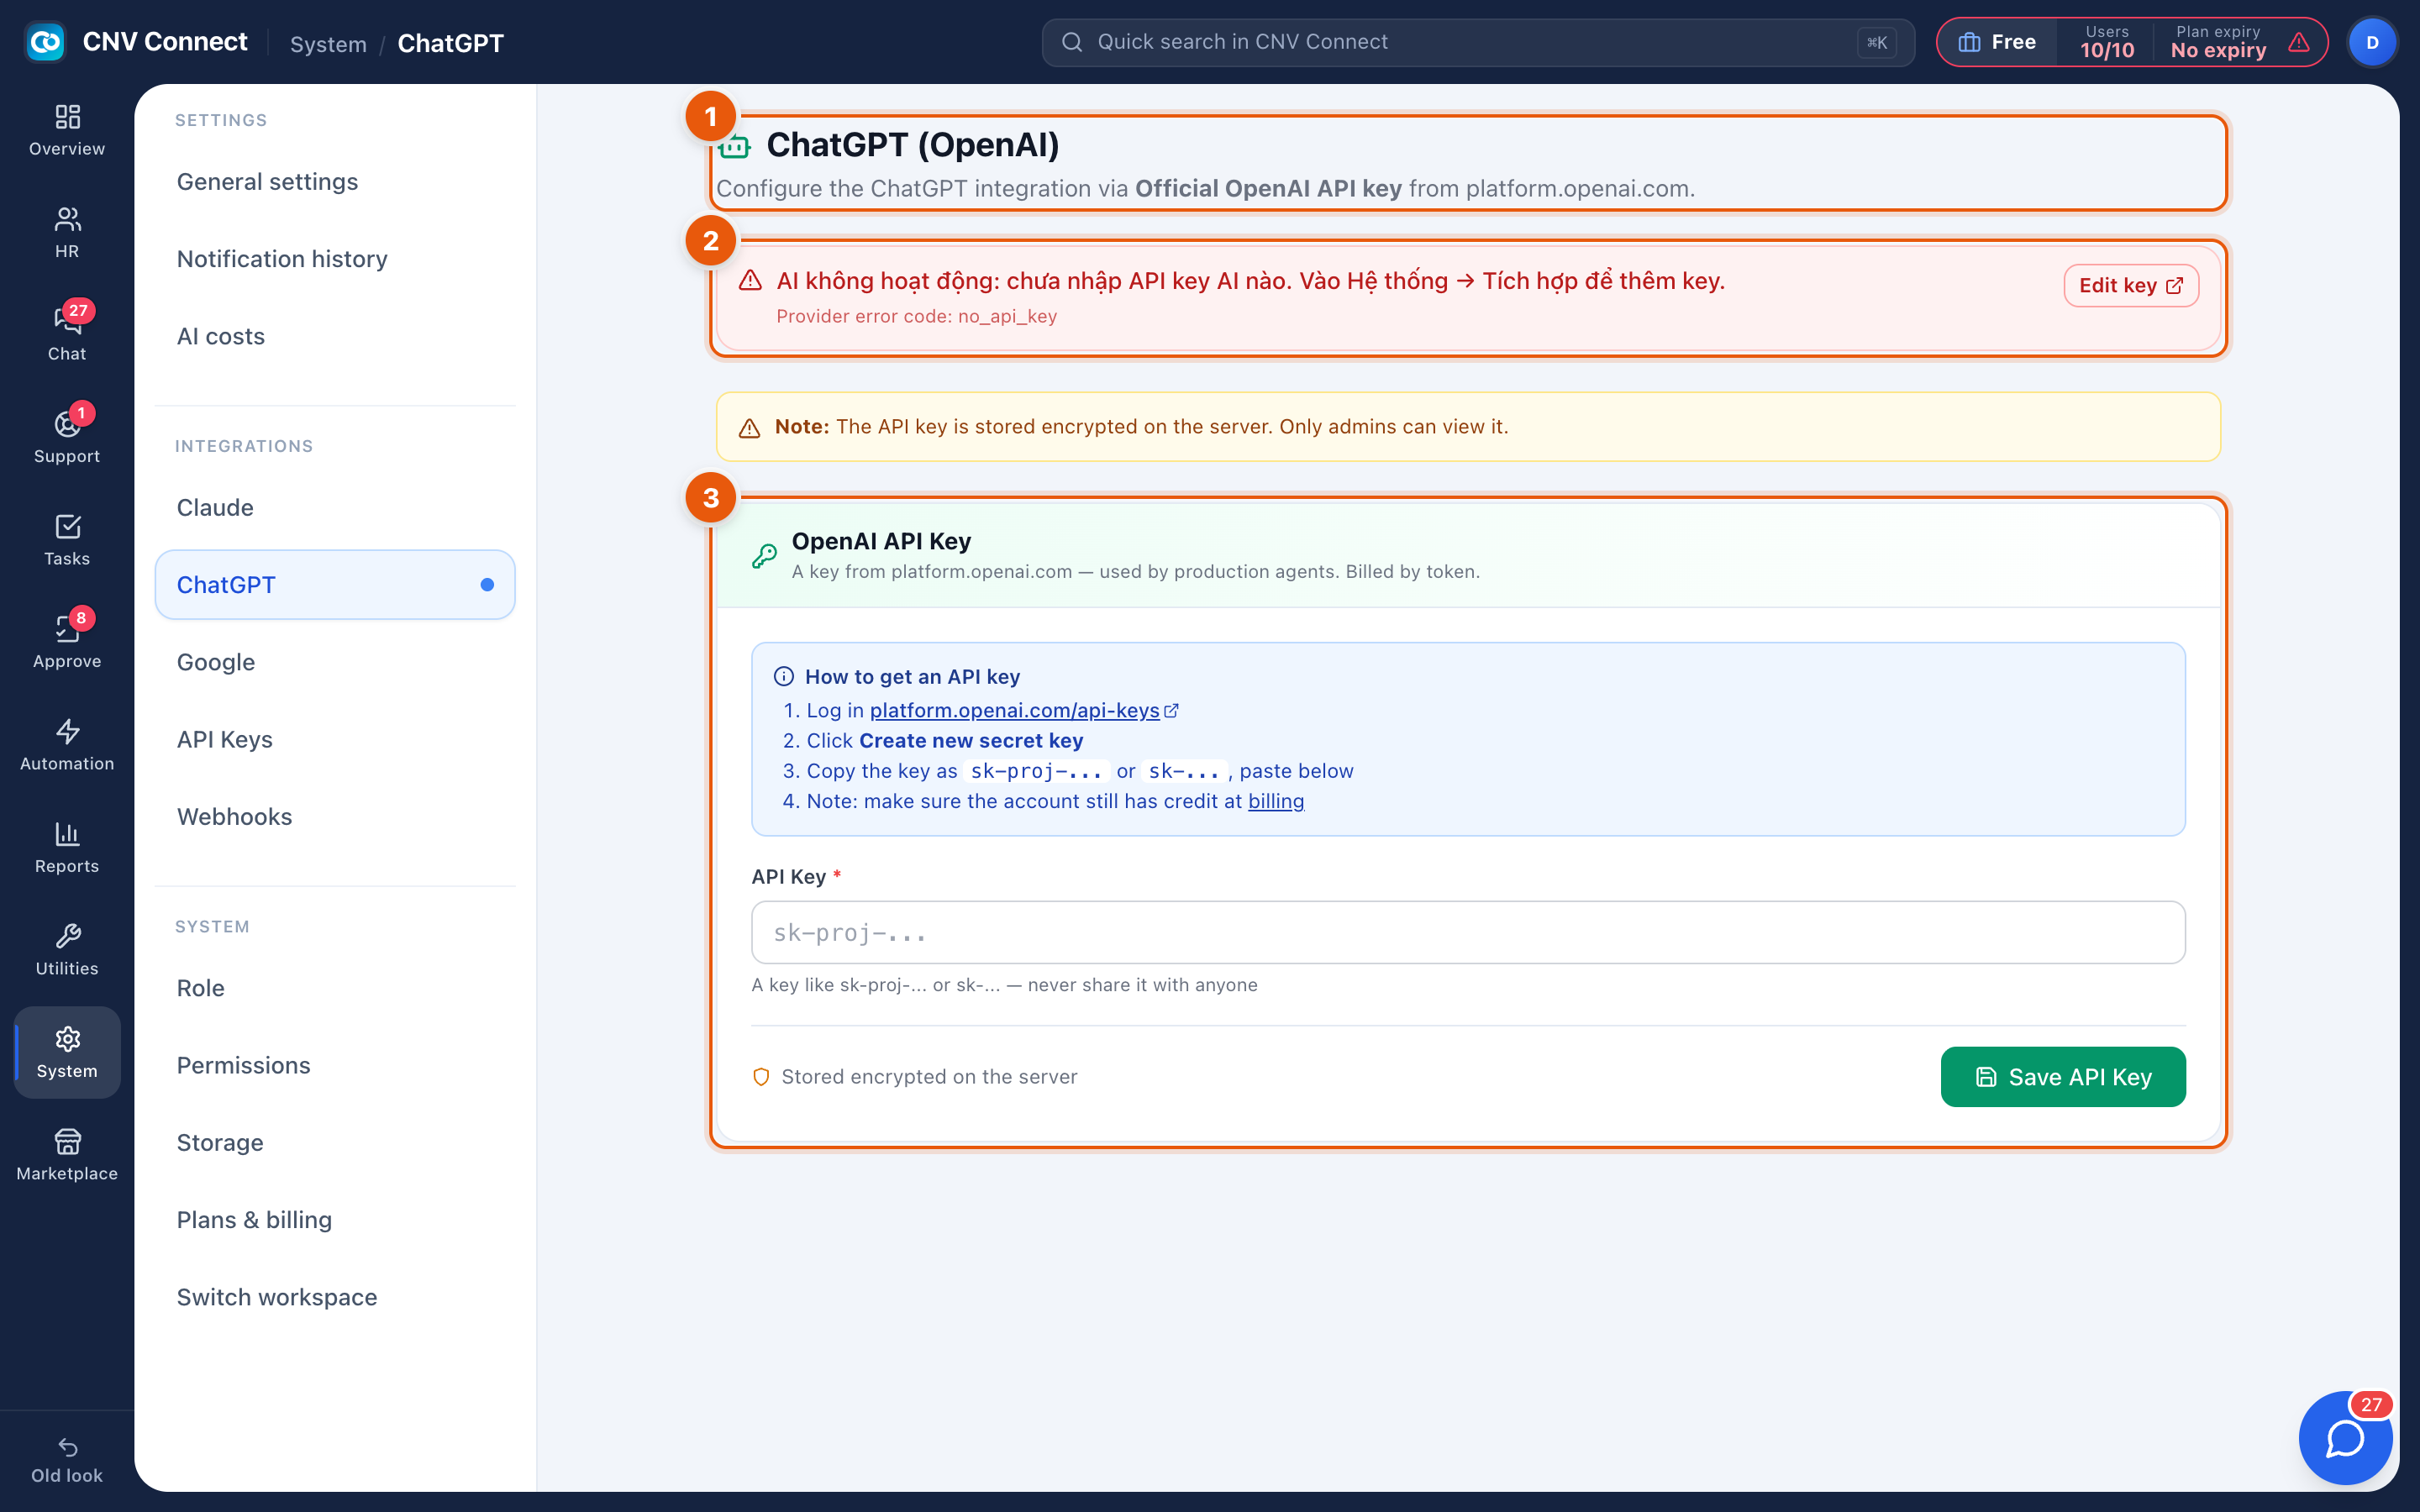The height and width of the screenshot is (1512, 2420).
Task: Click the OpenAI API Key card heading
Action: pos(881,541)
